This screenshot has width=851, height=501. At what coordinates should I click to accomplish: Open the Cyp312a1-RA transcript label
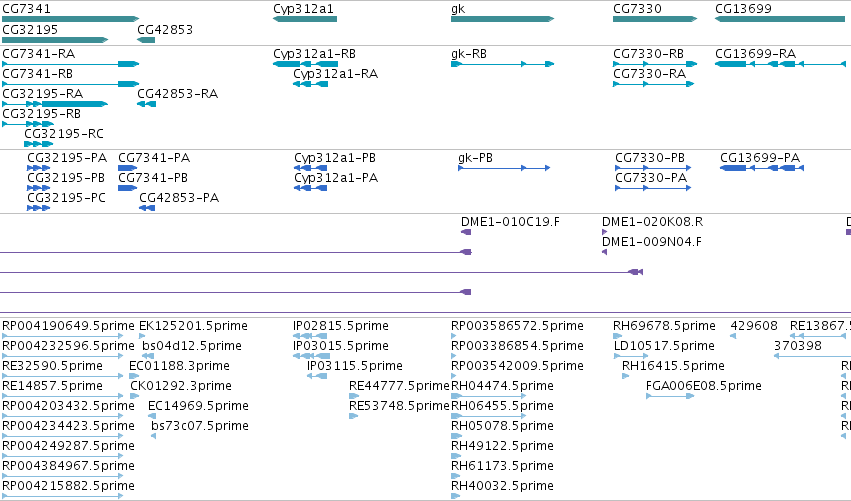click(x=335, y=74)
